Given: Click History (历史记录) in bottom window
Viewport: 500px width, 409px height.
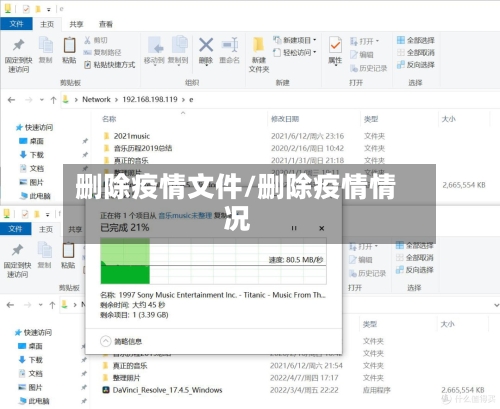Looking at the screenshot, I should [367, 273].
